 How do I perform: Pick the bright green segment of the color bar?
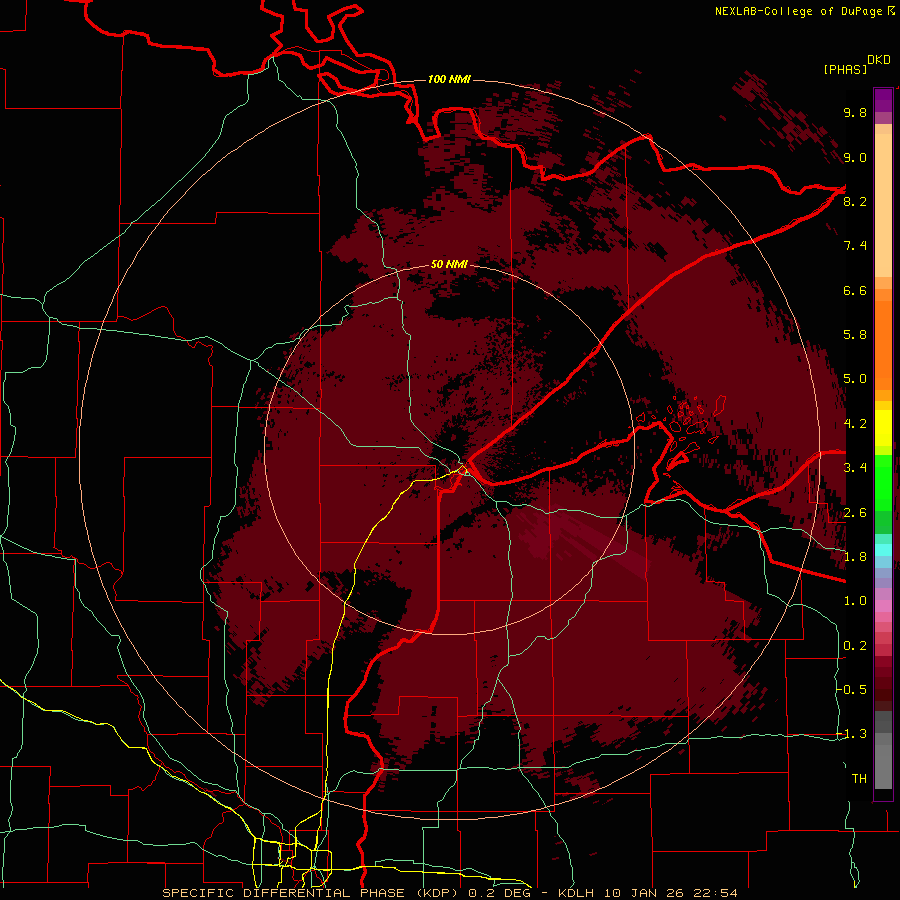(883, 482)
